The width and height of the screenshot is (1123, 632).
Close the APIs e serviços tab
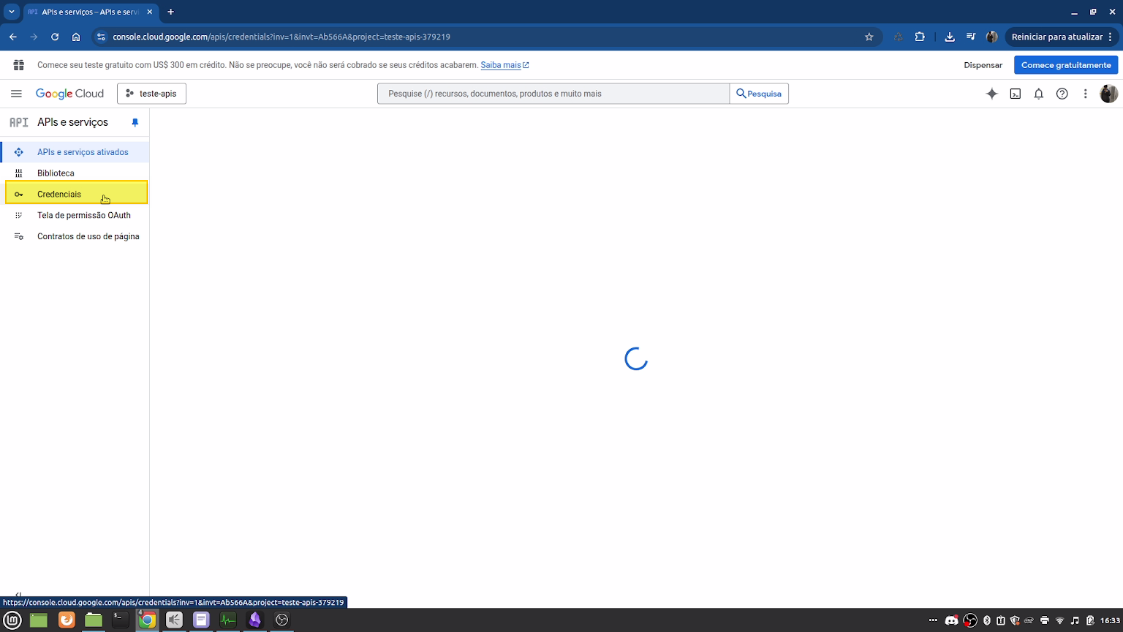tap(149, 11)
